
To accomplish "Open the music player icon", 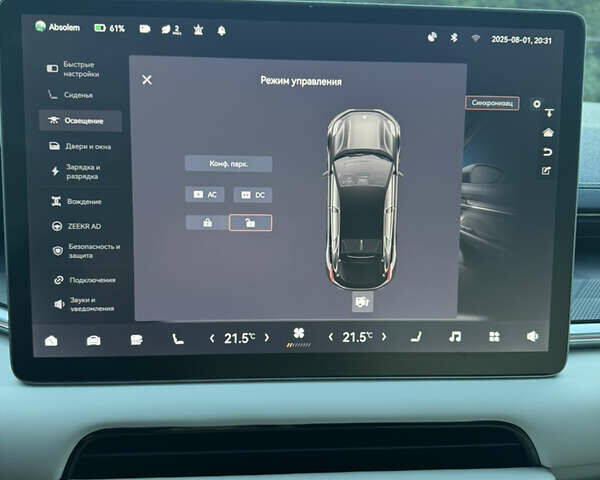I will tap(455, 337).
